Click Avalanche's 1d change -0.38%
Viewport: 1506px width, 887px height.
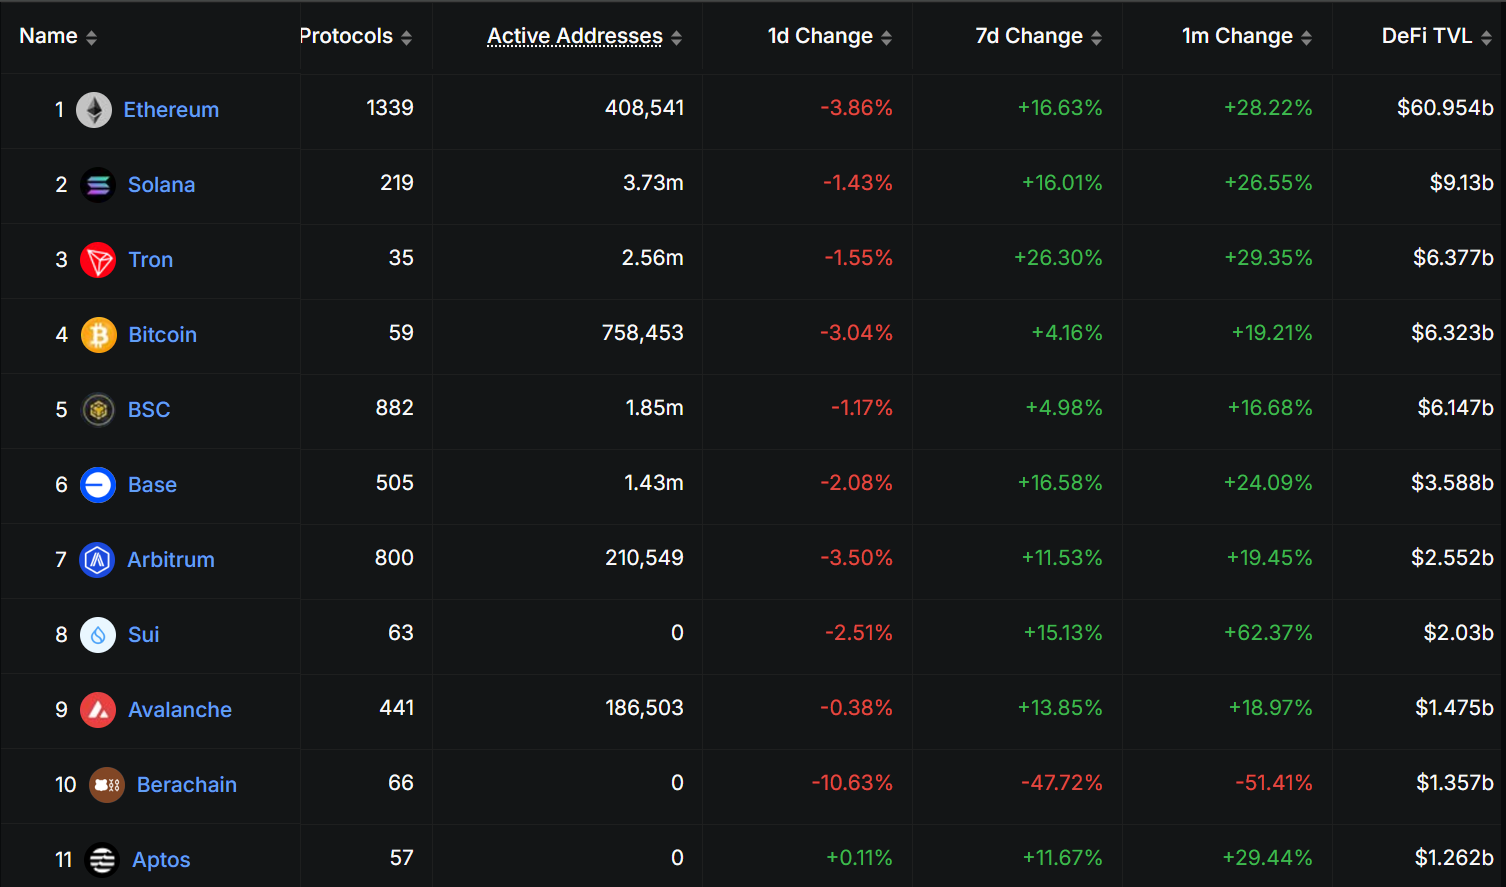click(857, 708)
